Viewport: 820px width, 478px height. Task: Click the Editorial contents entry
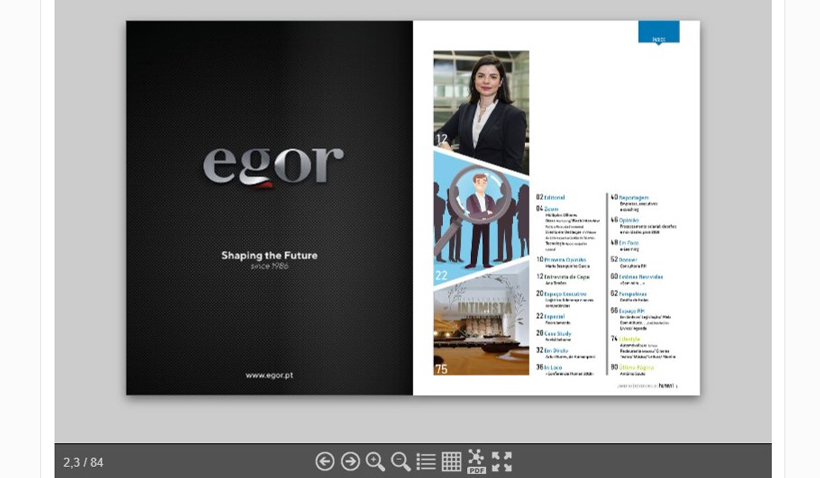(554, 197)
